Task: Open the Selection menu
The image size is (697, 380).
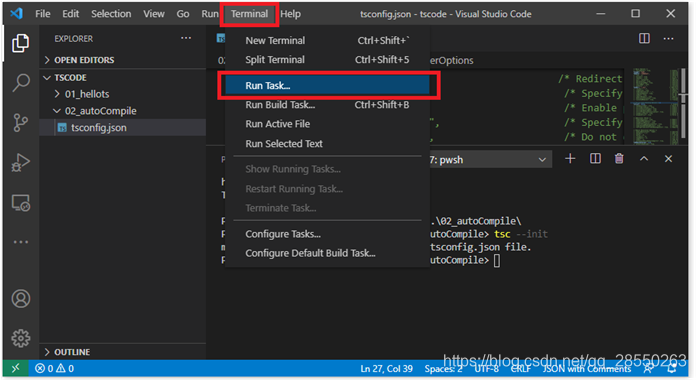Action: click(111, 14)
